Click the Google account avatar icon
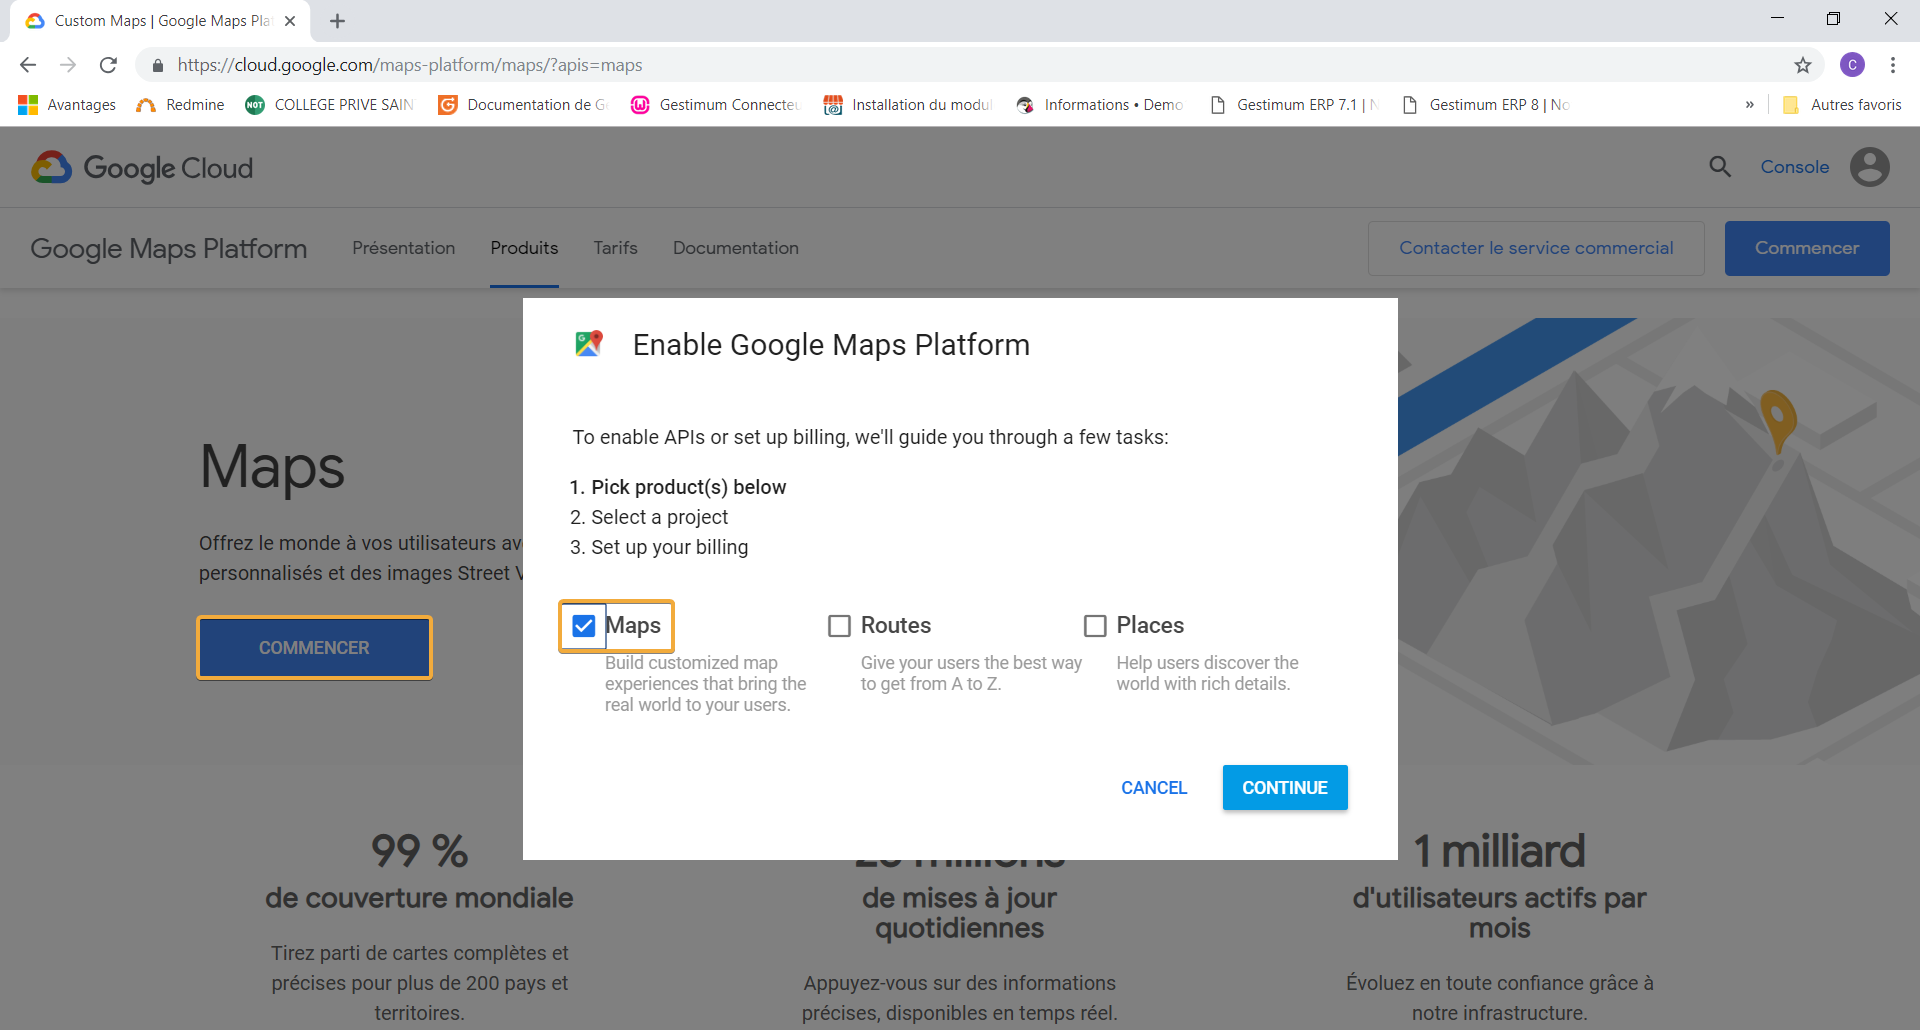The image size is (1920, 1030). 1870,167
